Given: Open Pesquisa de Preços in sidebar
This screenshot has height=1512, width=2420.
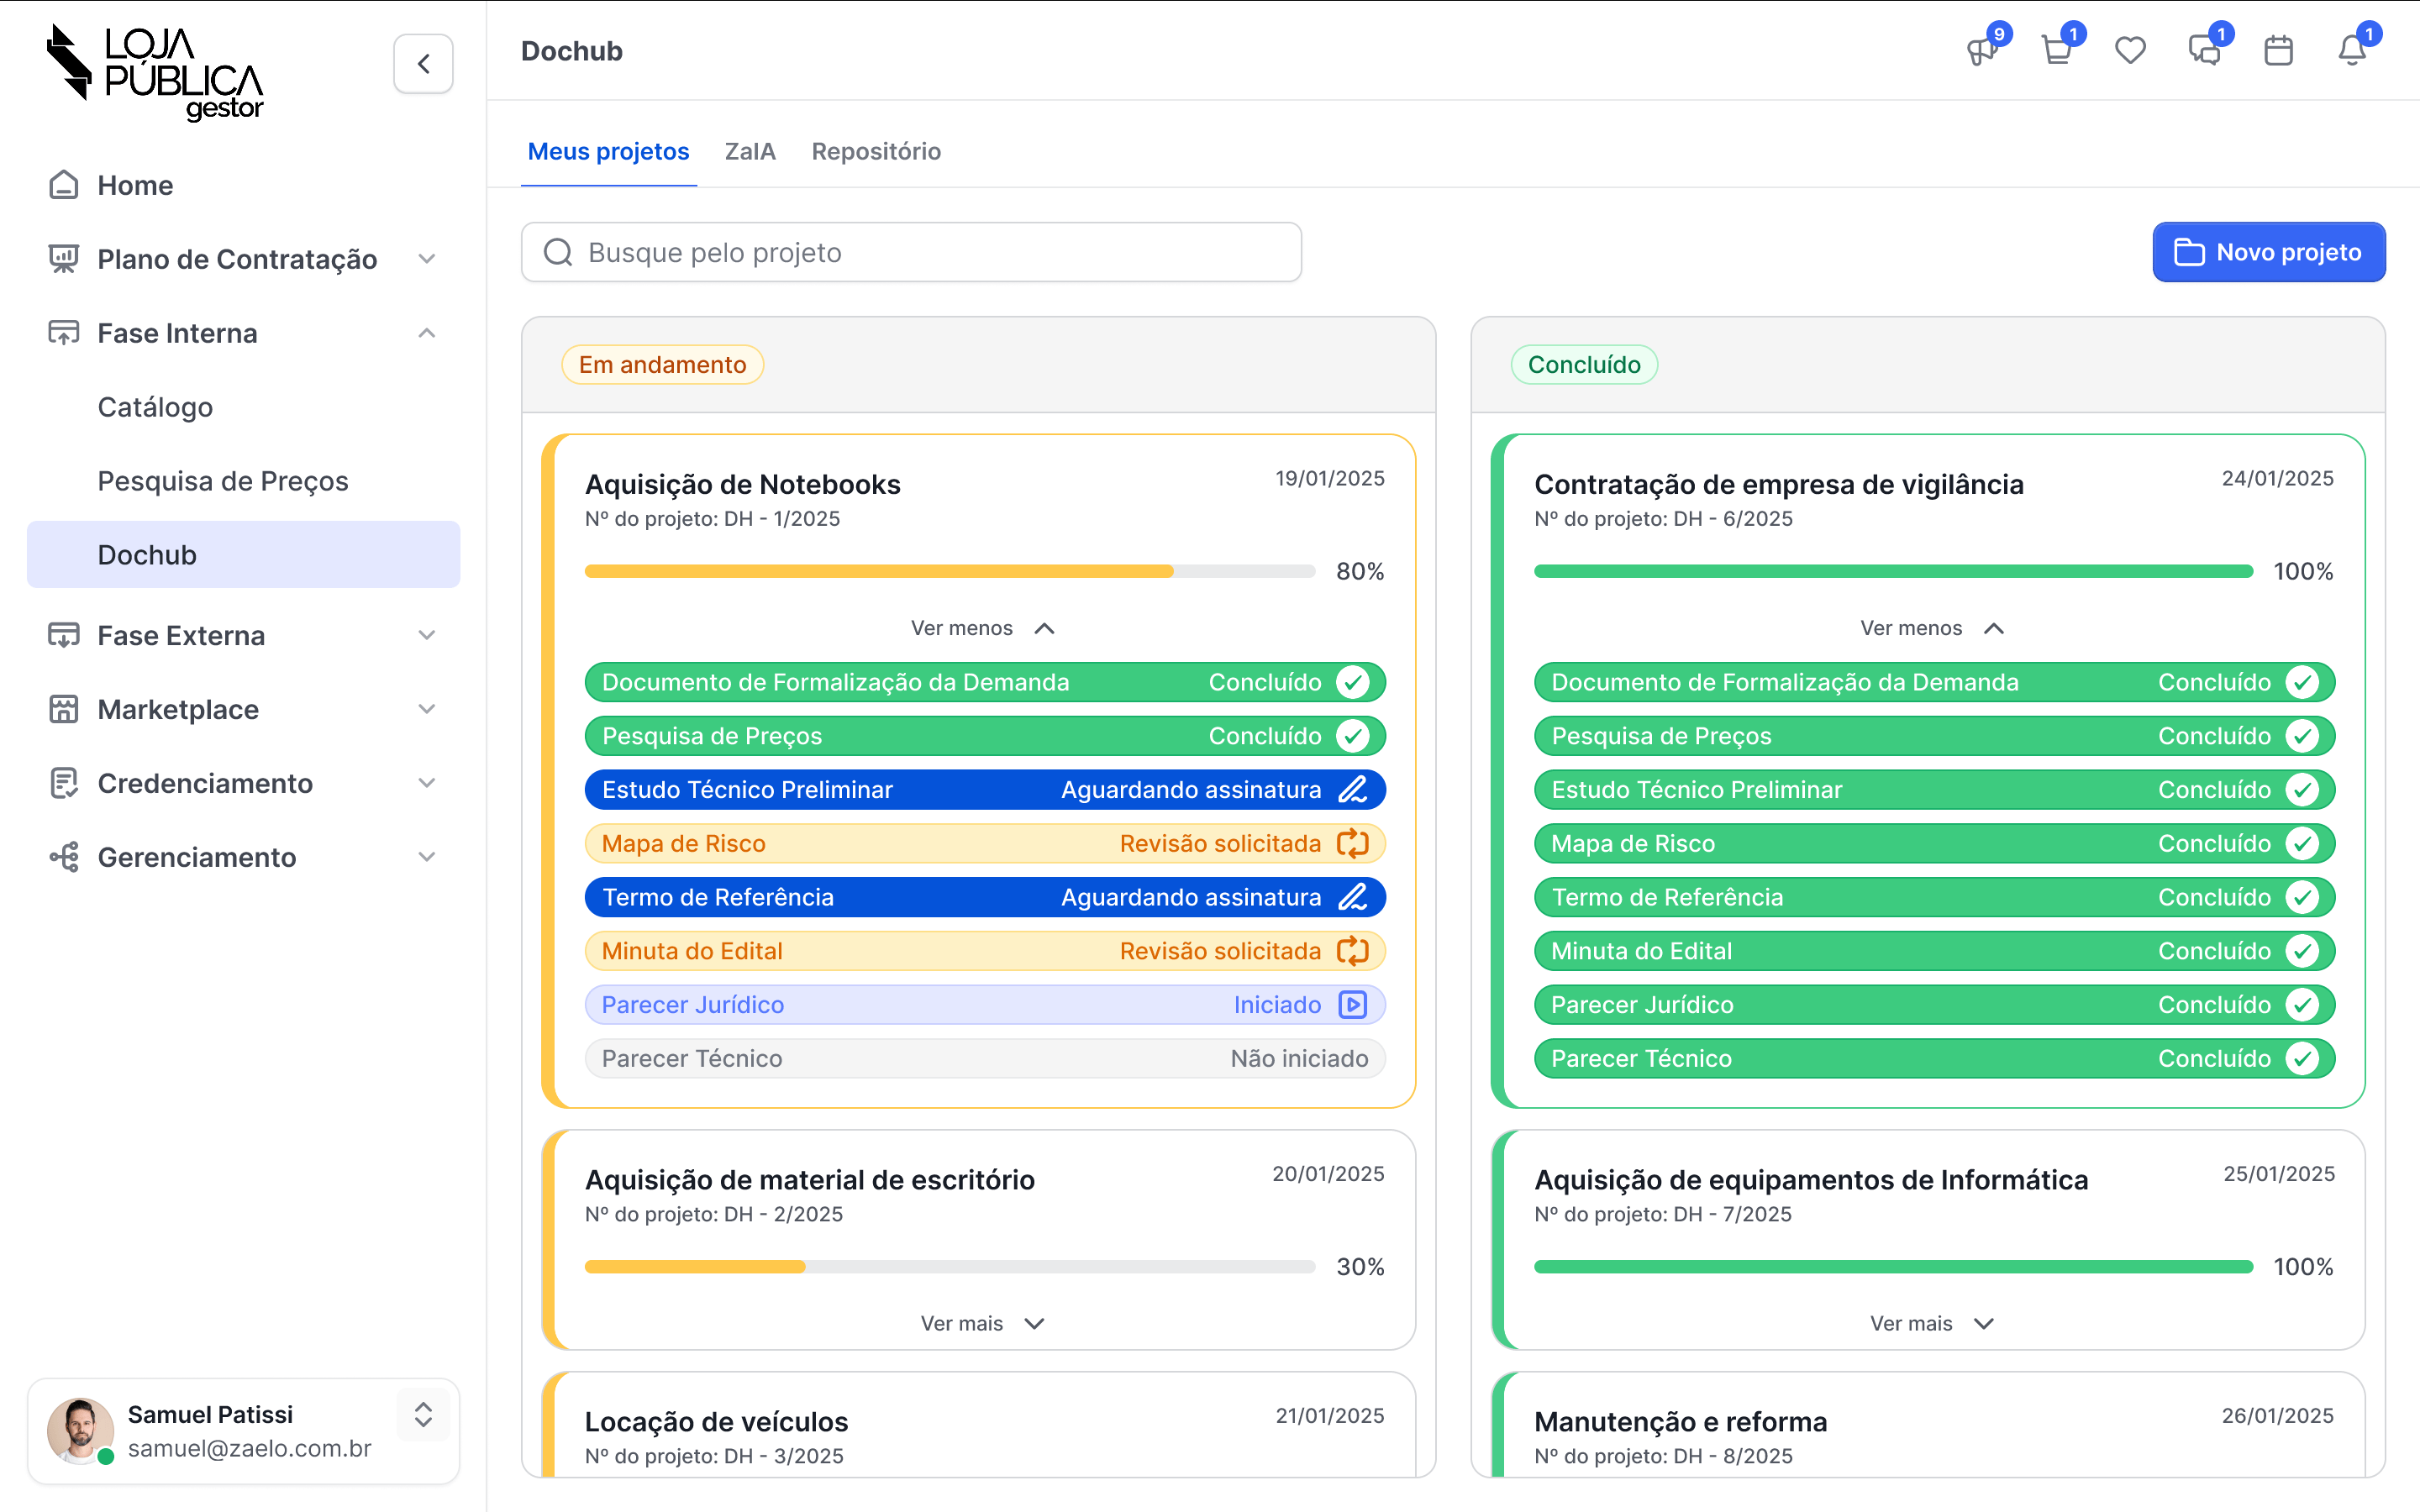Looking at the screenshot, I should (223, 481).
